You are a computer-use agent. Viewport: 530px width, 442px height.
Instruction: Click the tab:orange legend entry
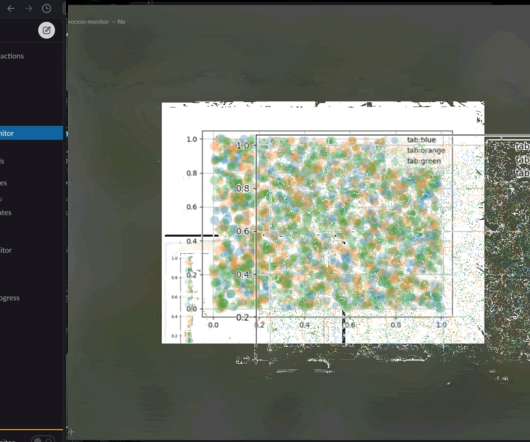pos(426,150)
